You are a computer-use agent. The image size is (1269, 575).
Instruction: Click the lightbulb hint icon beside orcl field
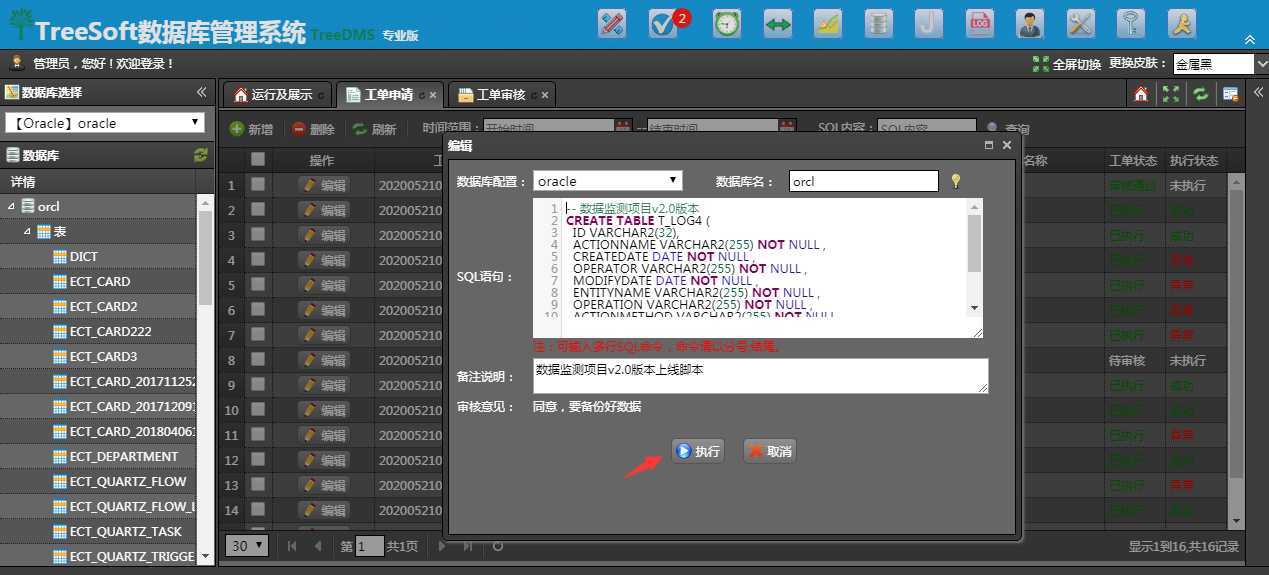955,181
